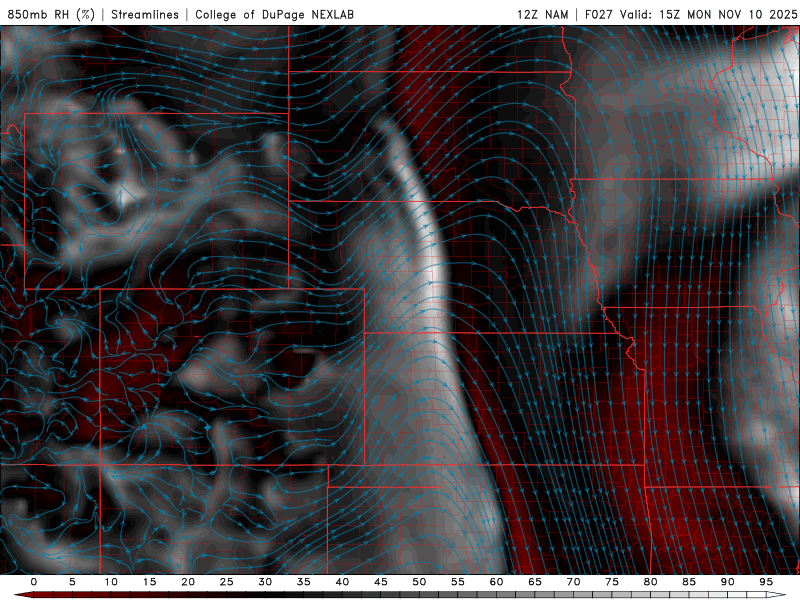Click the '20' colorbar tick label
This screenshot has height=600, width=800.
click(x=188, y=582)
